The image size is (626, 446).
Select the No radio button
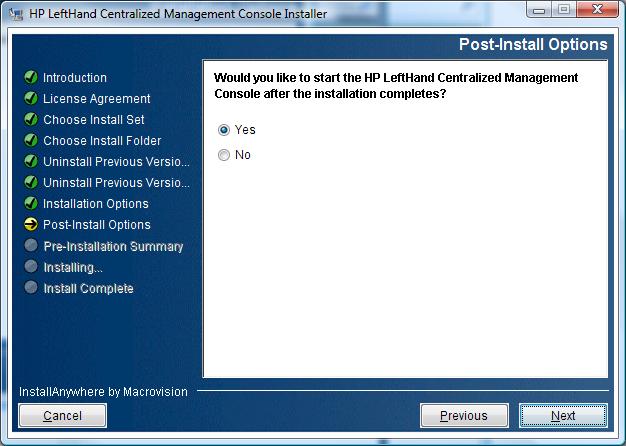224,155
